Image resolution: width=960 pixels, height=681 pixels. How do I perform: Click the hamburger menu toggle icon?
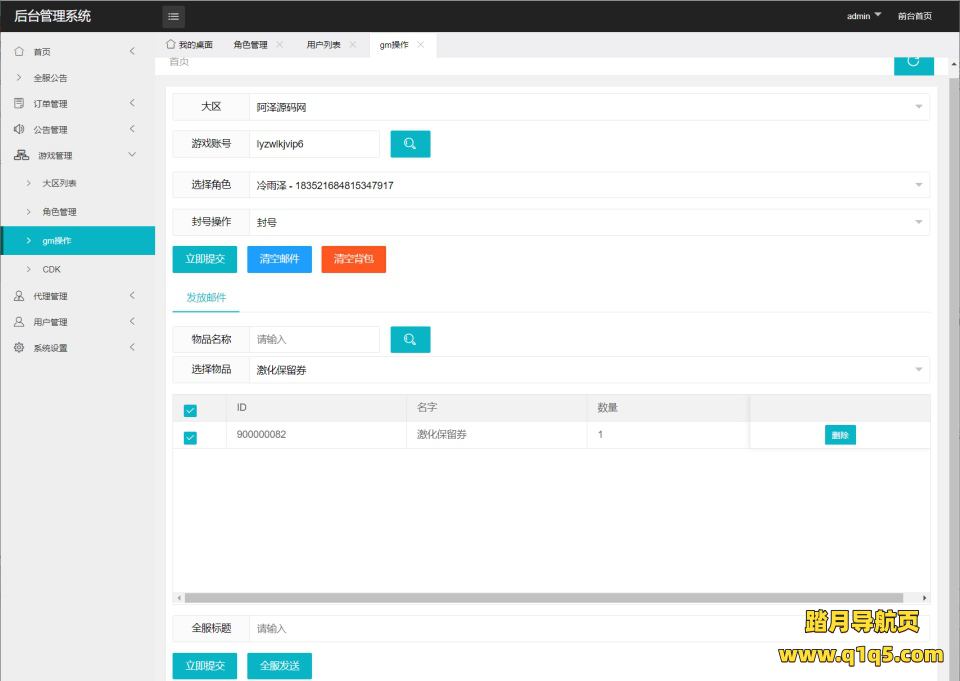pyautogui.click(x=173, y=16)
